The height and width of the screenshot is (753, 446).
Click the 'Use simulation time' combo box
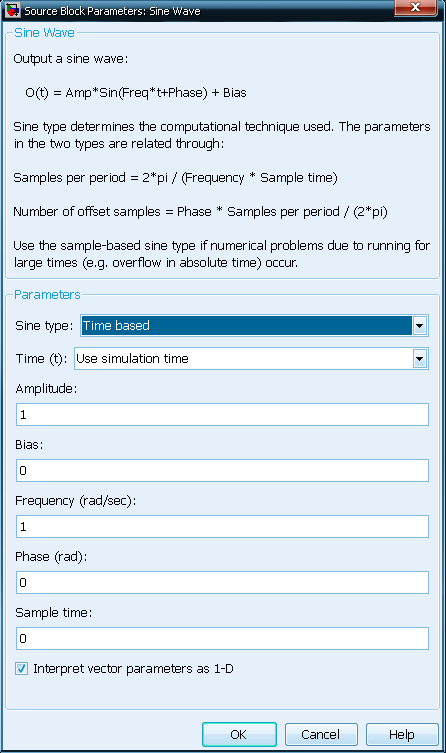point(251,359)
